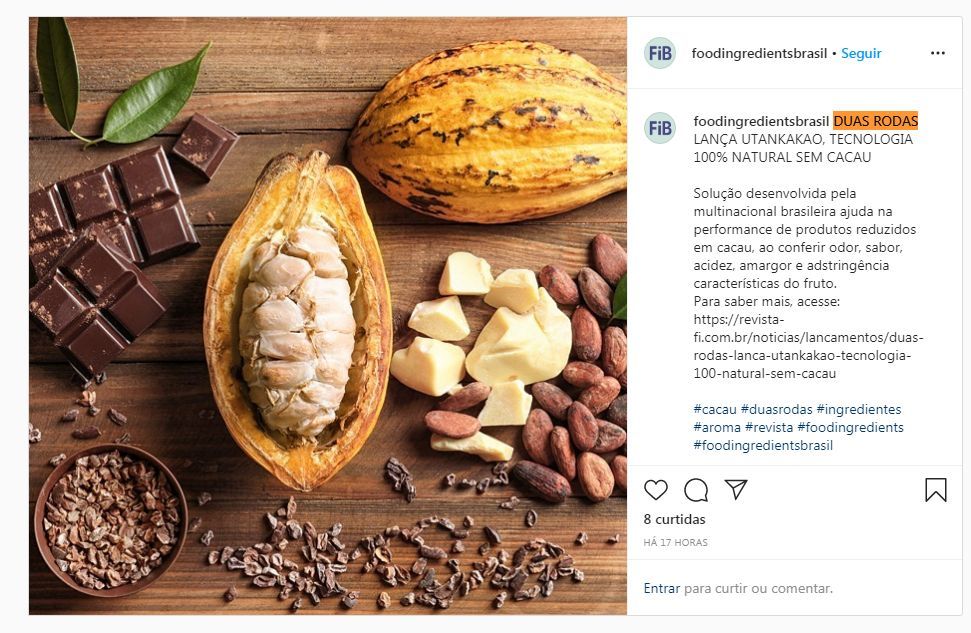
Task: Open the three-dot more options menu
Action: point(938,53)
